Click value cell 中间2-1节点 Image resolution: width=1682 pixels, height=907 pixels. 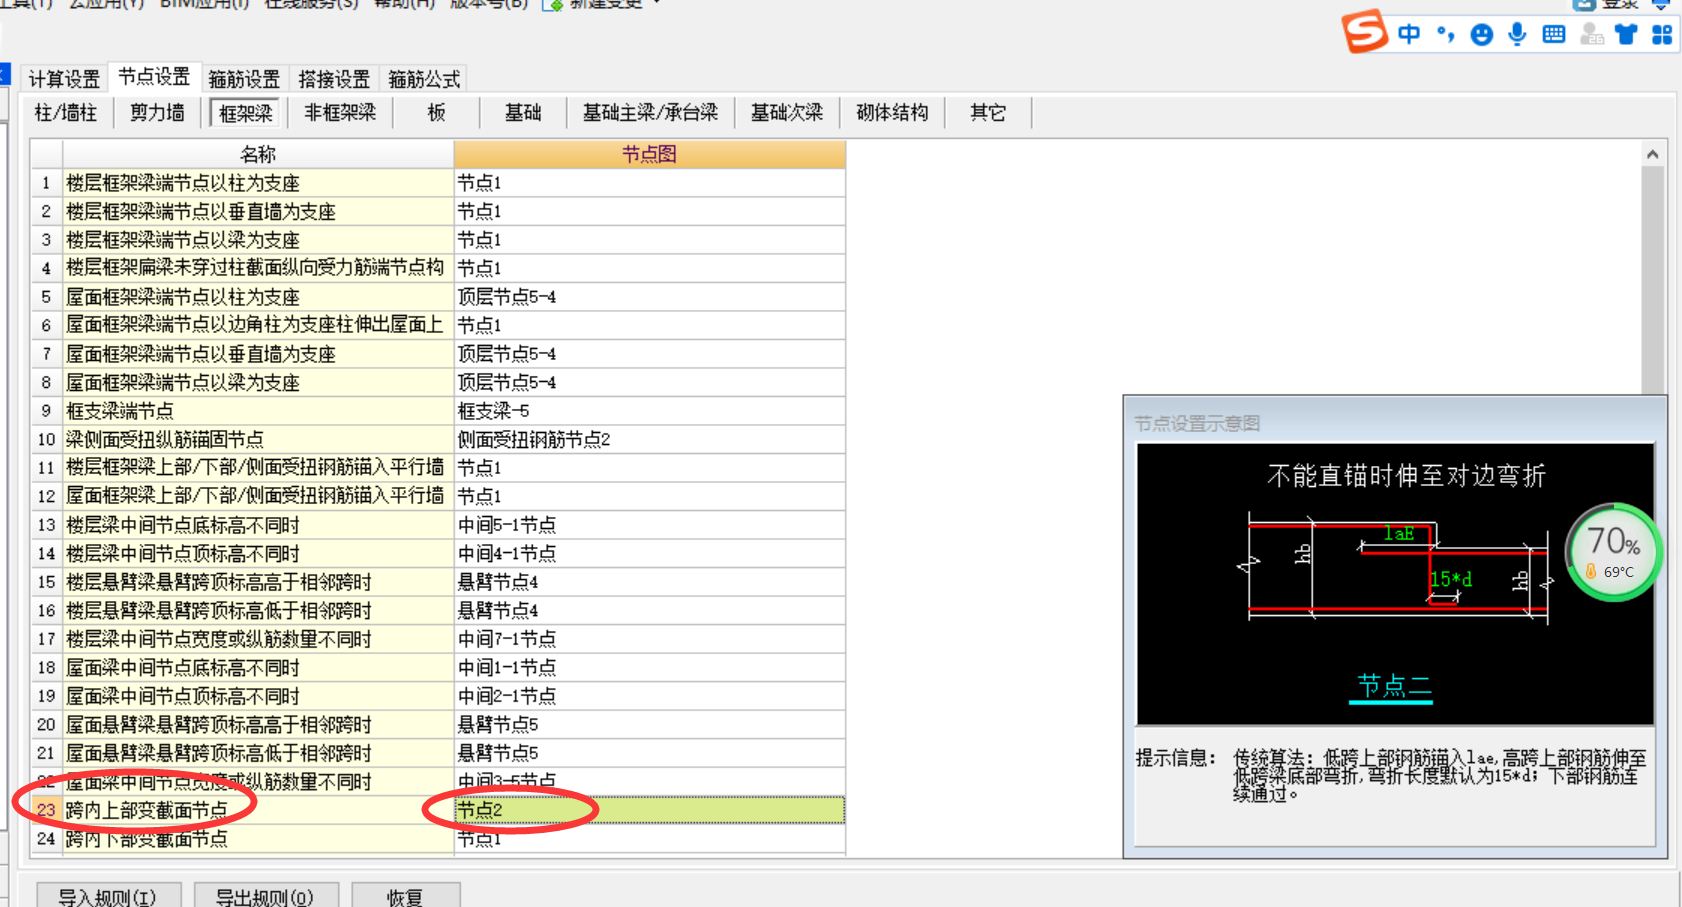[650, 696]
